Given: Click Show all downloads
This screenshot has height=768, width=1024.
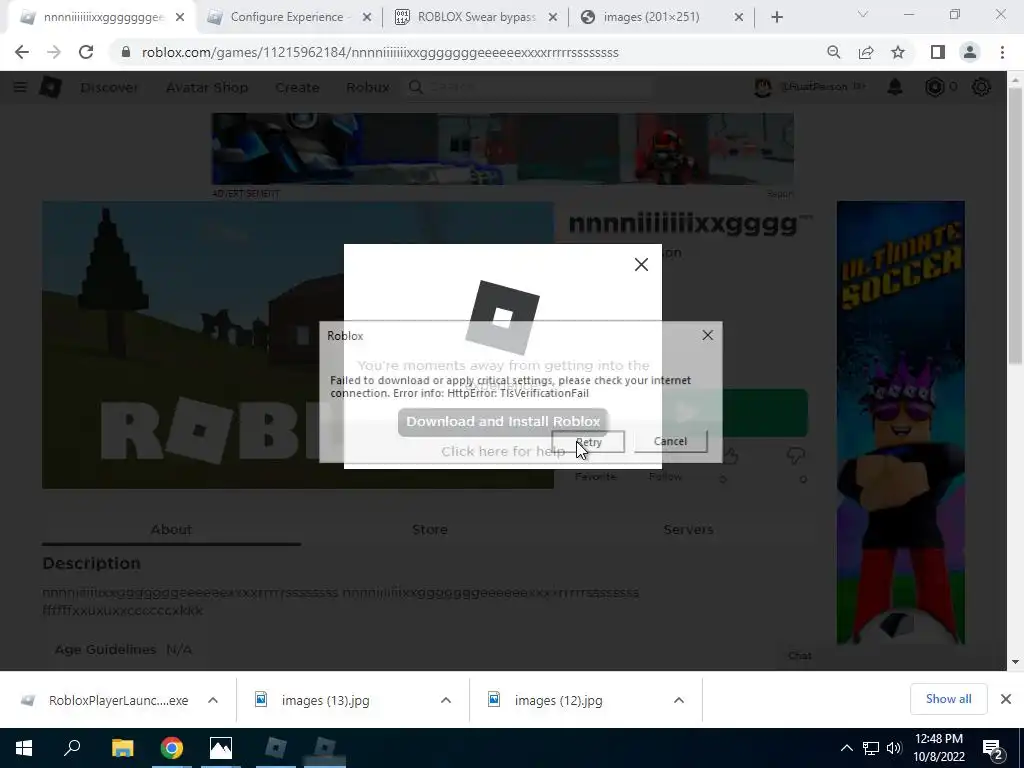Looking at the screenshot, I should (948, 699).
